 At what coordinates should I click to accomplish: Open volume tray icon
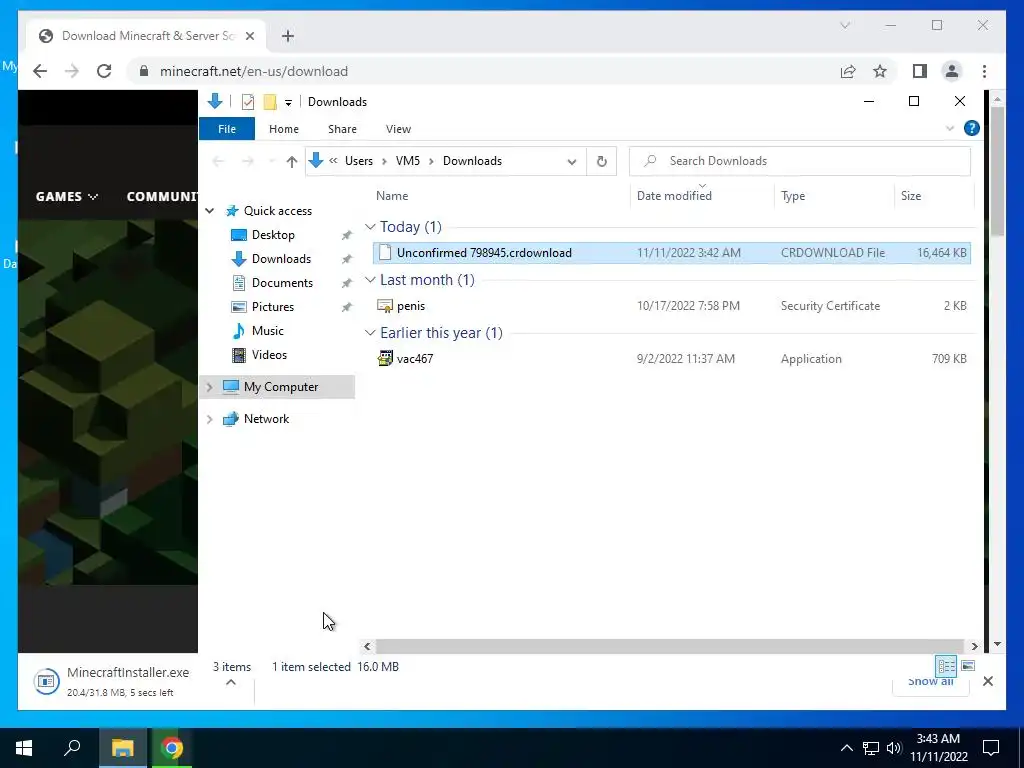(894, 748)
